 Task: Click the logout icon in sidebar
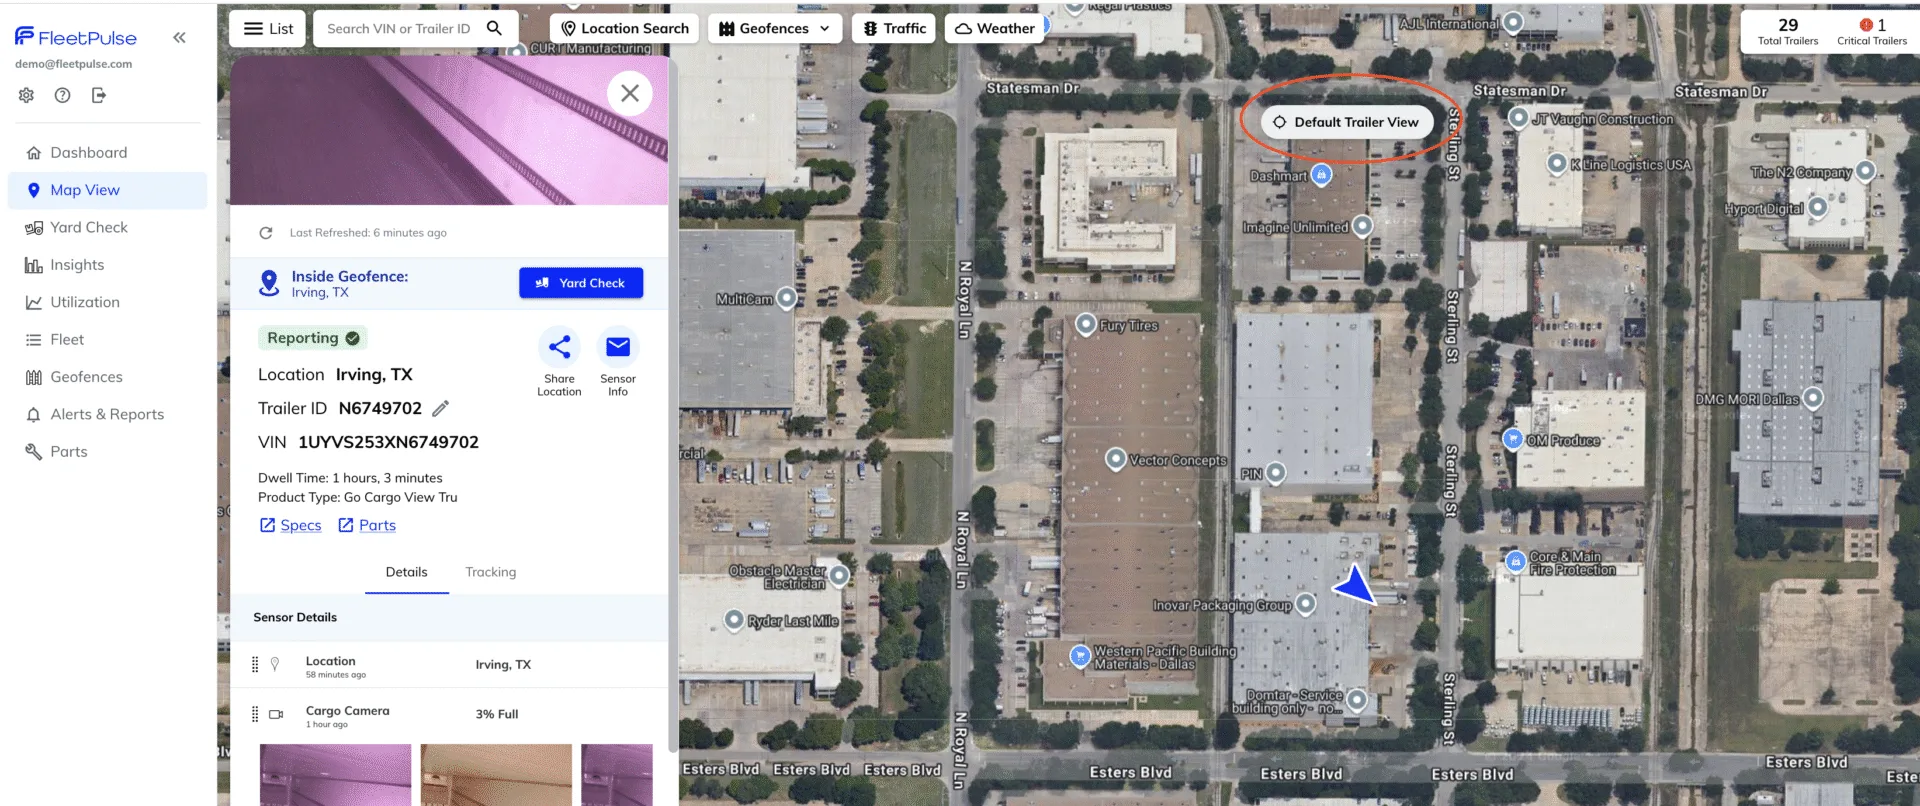[x=98, y=95]
